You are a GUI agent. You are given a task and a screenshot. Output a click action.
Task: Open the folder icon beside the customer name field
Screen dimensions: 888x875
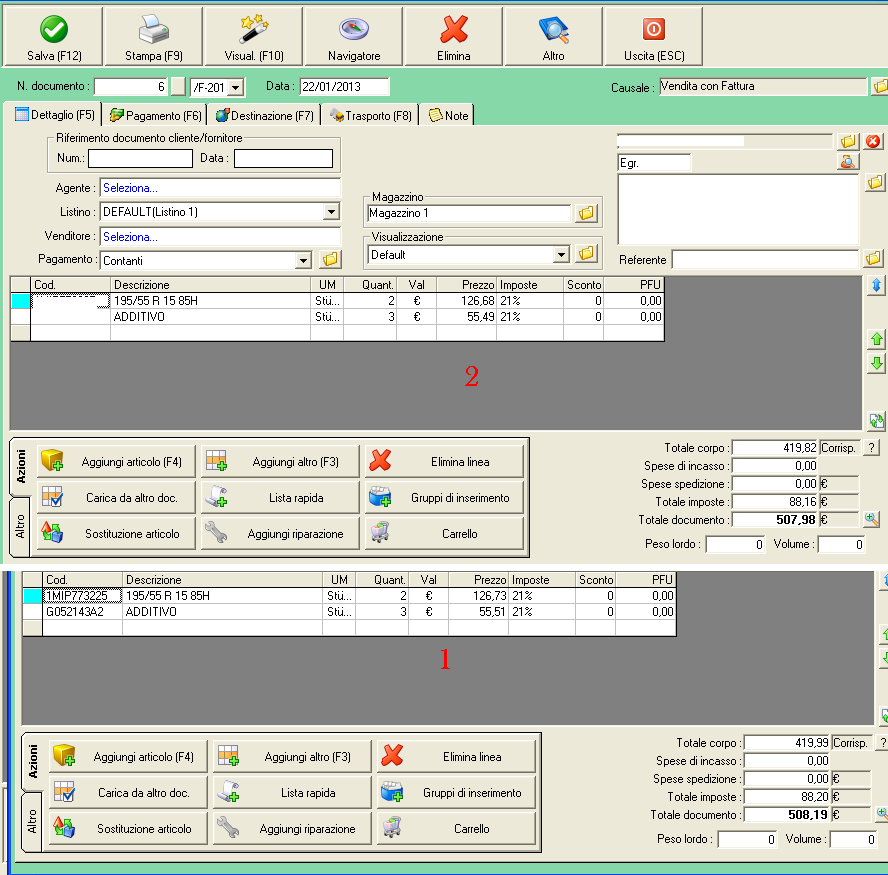(x=848, y=141)
